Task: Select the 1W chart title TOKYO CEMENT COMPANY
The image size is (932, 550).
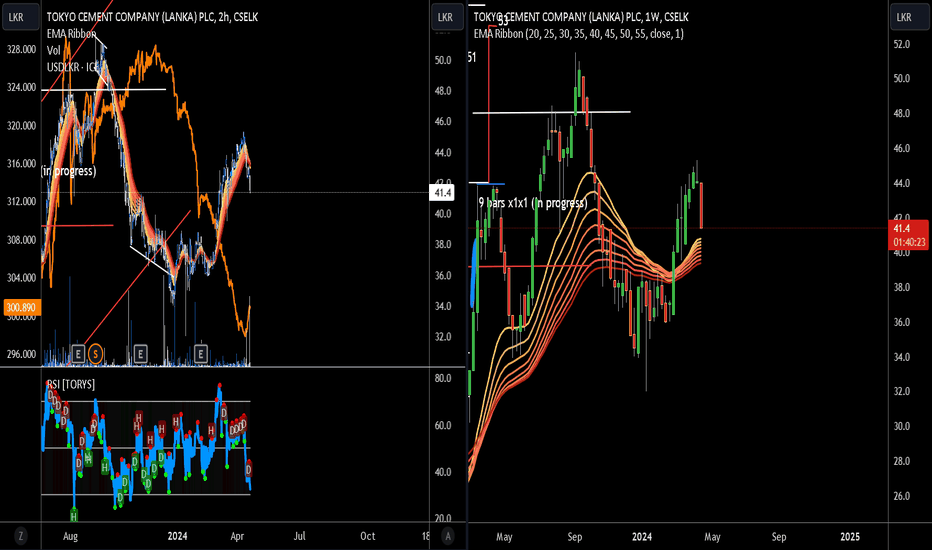Action: click(x=581, y=17)
